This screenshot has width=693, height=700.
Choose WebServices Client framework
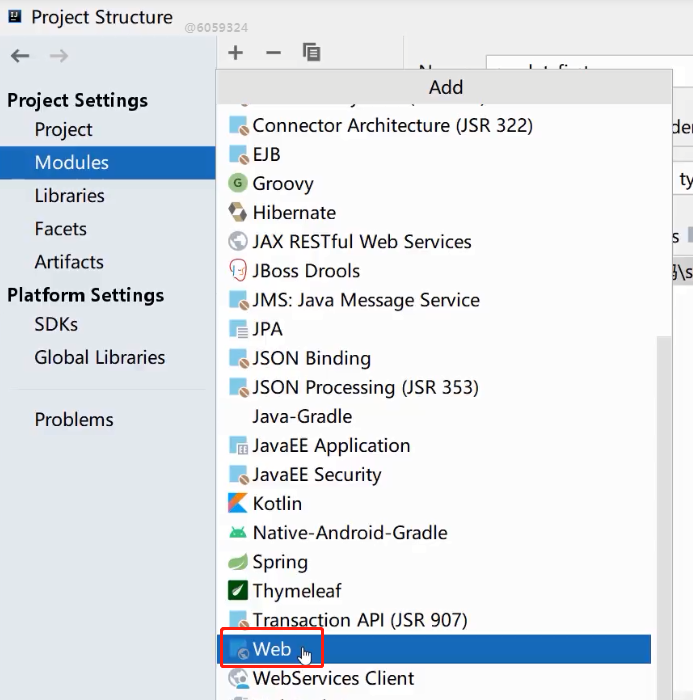coord(333,678)
